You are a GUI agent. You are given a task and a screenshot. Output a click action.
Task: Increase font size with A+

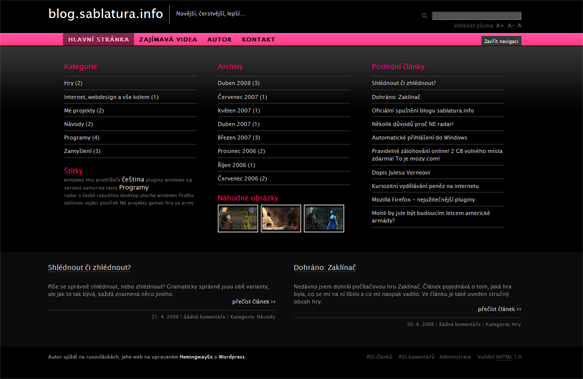[500, 26]
